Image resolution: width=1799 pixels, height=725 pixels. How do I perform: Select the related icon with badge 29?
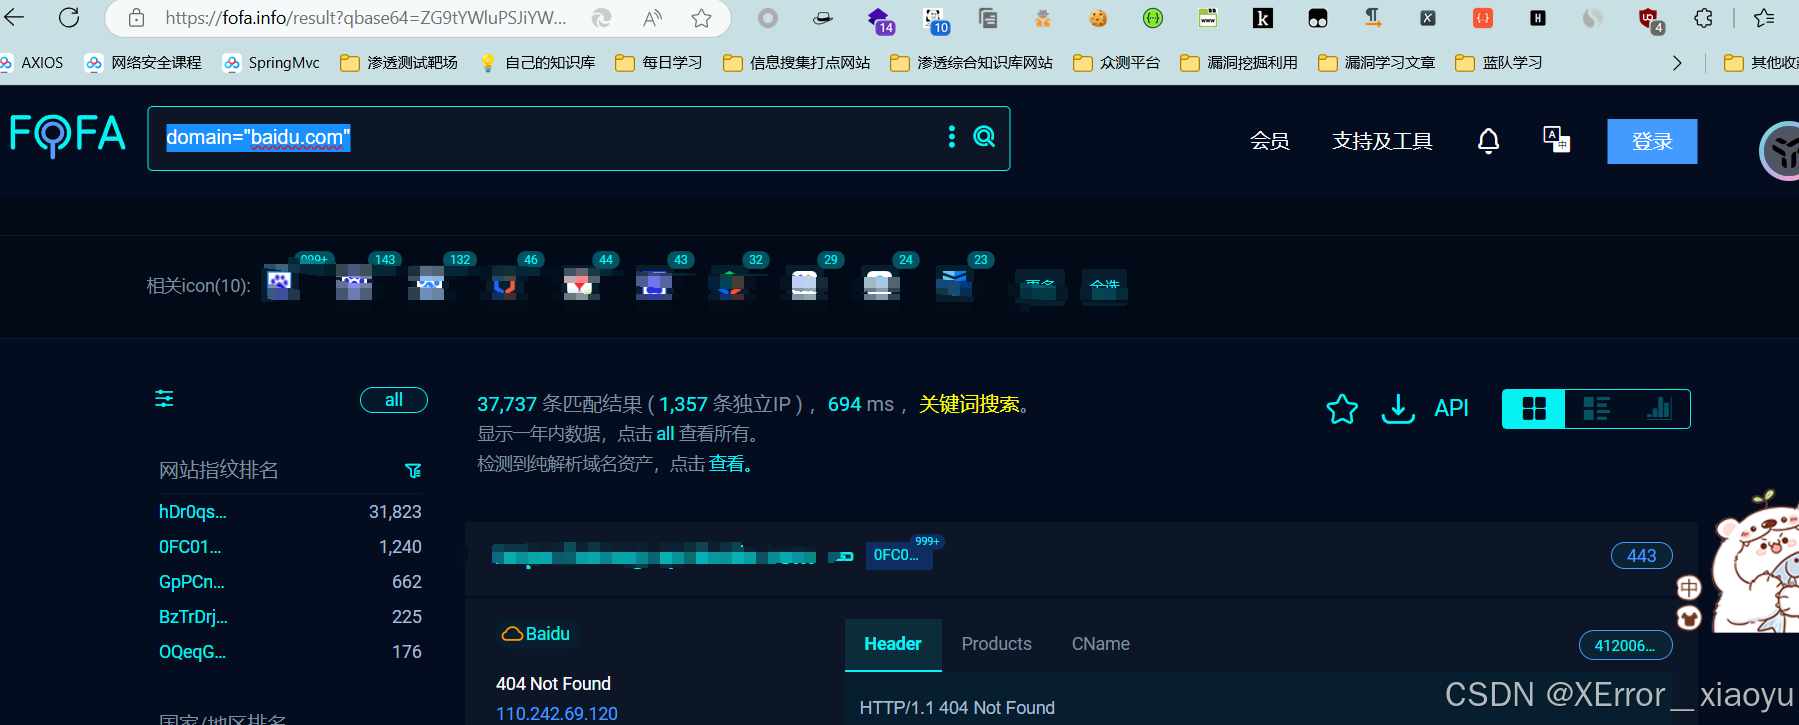click(x=805, y=285)
